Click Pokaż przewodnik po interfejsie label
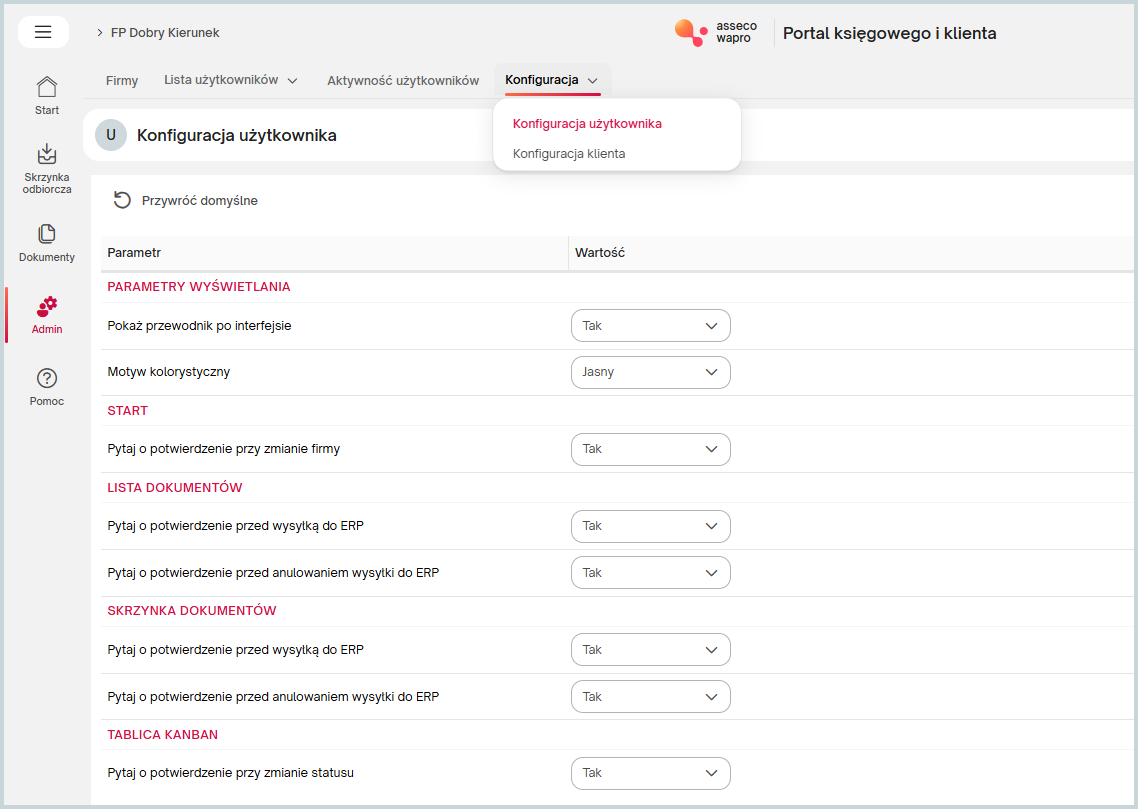This screenshot has height=809, width=1138. (x=200, y=326)
